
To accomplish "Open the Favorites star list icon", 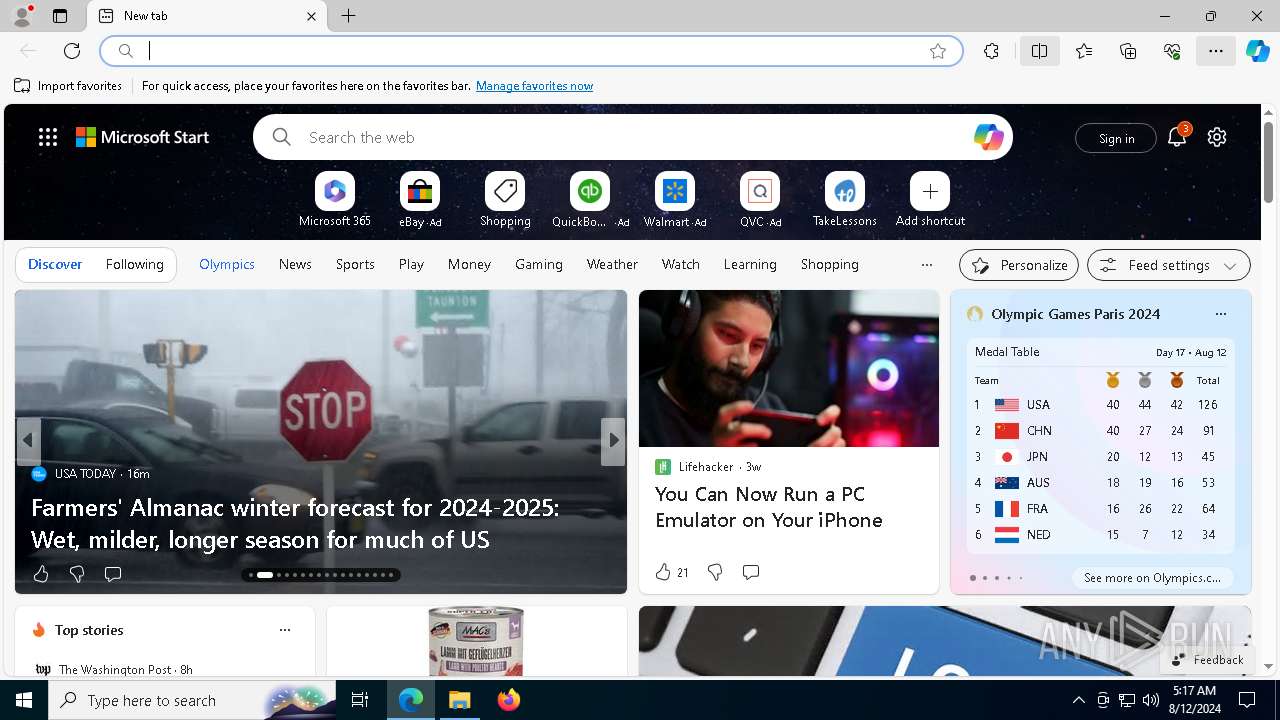I will tap(1084, 51).
